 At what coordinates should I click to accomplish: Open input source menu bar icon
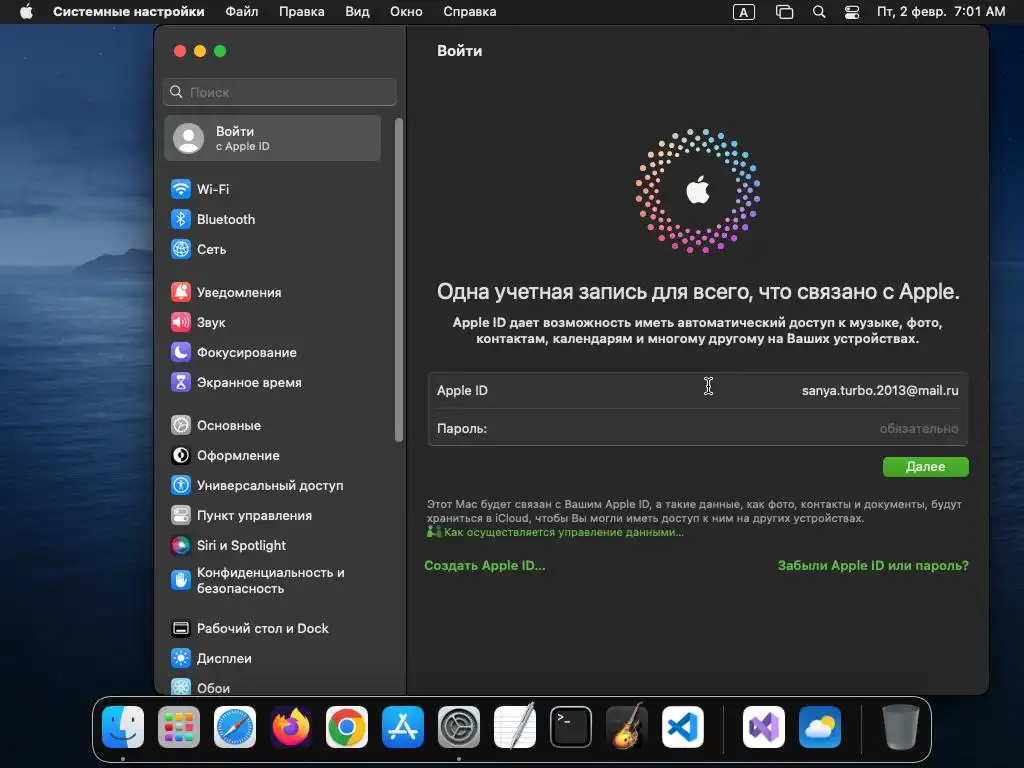click(x=744, y=12)
